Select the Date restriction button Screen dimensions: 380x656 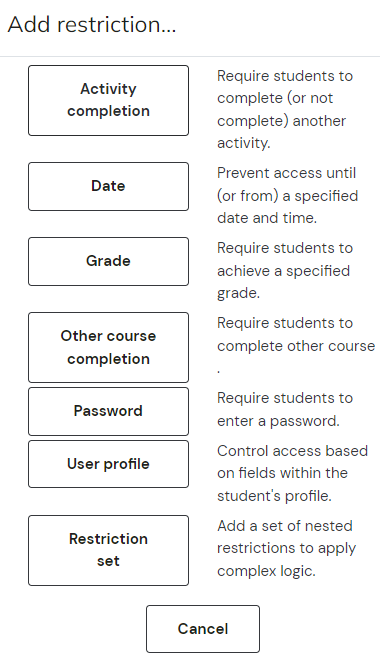tap(108, 186)
